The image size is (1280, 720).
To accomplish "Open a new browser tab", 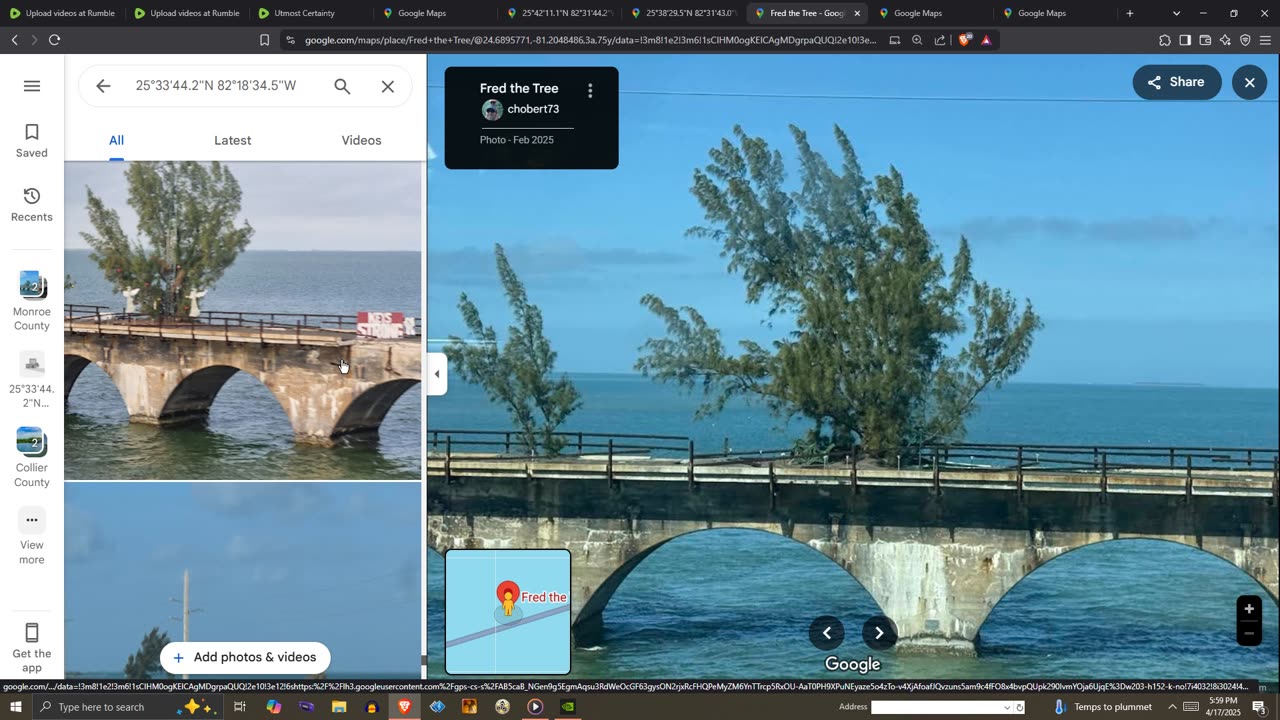I will (x=1130, y=13).
